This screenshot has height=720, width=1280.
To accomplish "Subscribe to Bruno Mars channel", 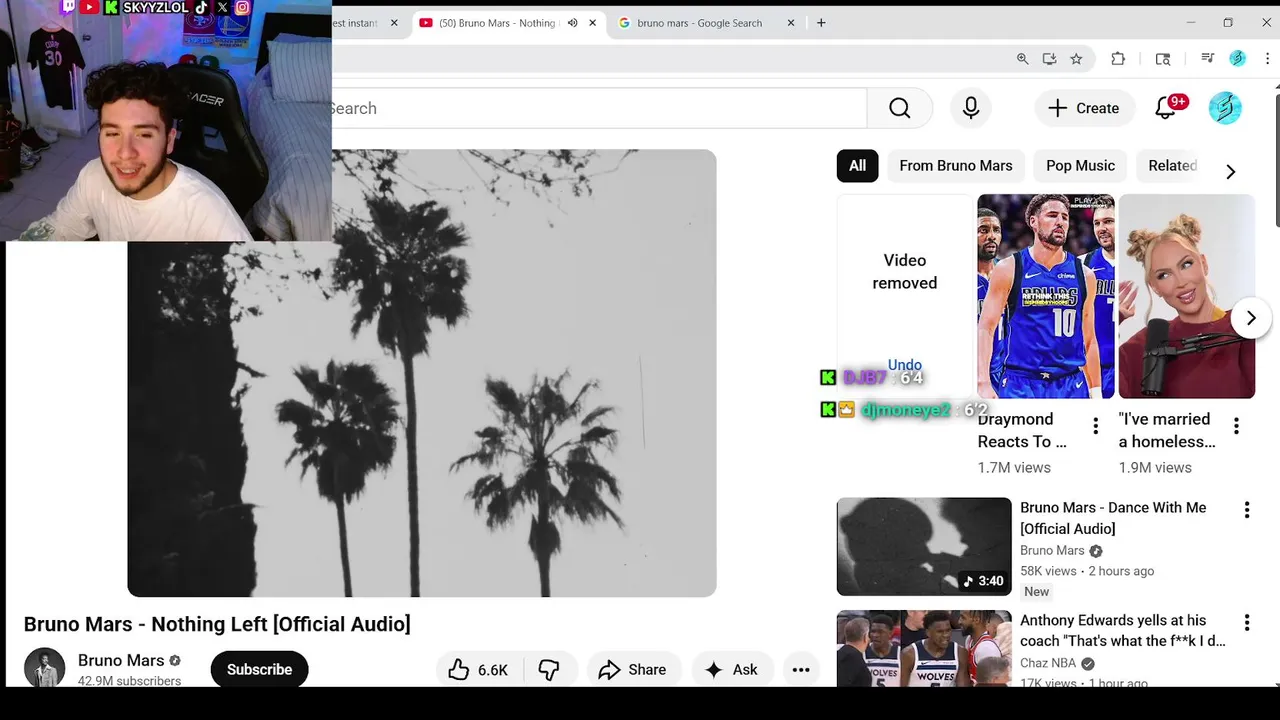I will click(x=259, y=670).
